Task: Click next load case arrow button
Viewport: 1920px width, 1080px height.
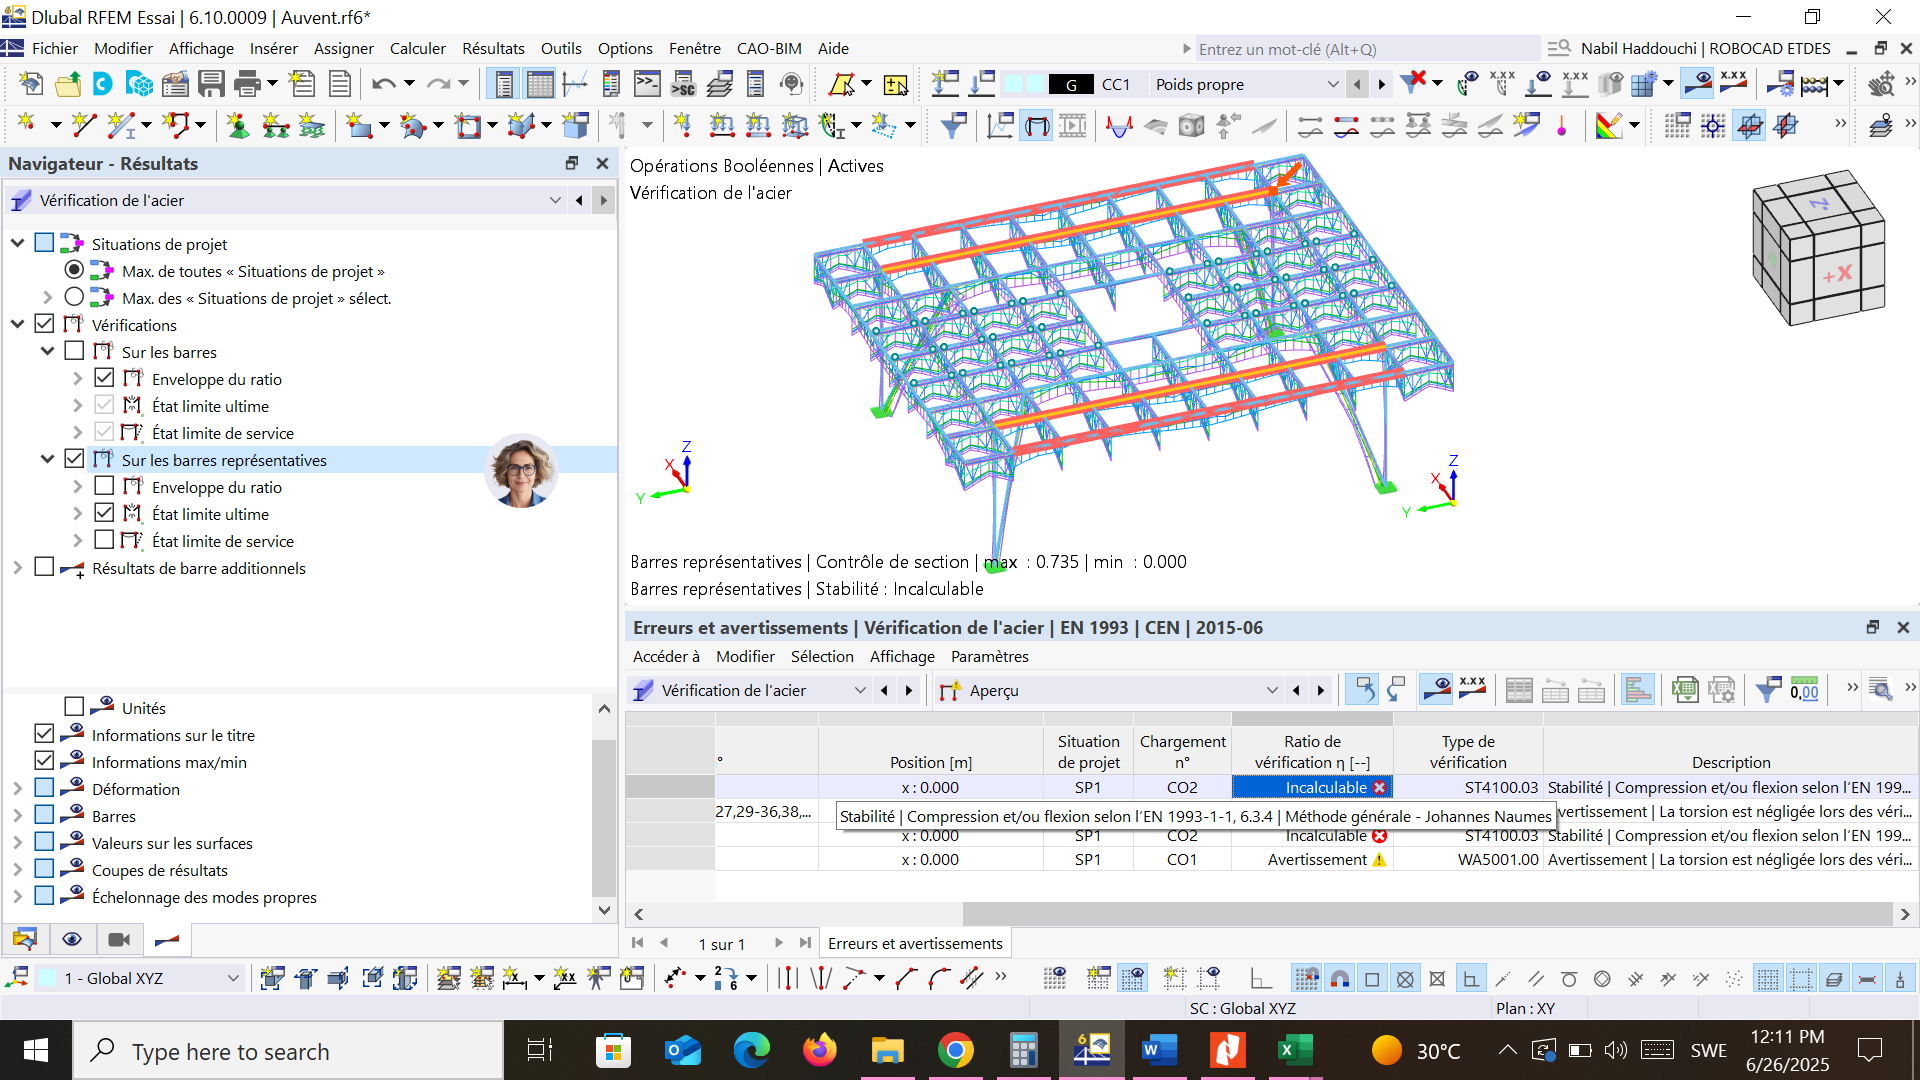Action: tap(1382, 85)
